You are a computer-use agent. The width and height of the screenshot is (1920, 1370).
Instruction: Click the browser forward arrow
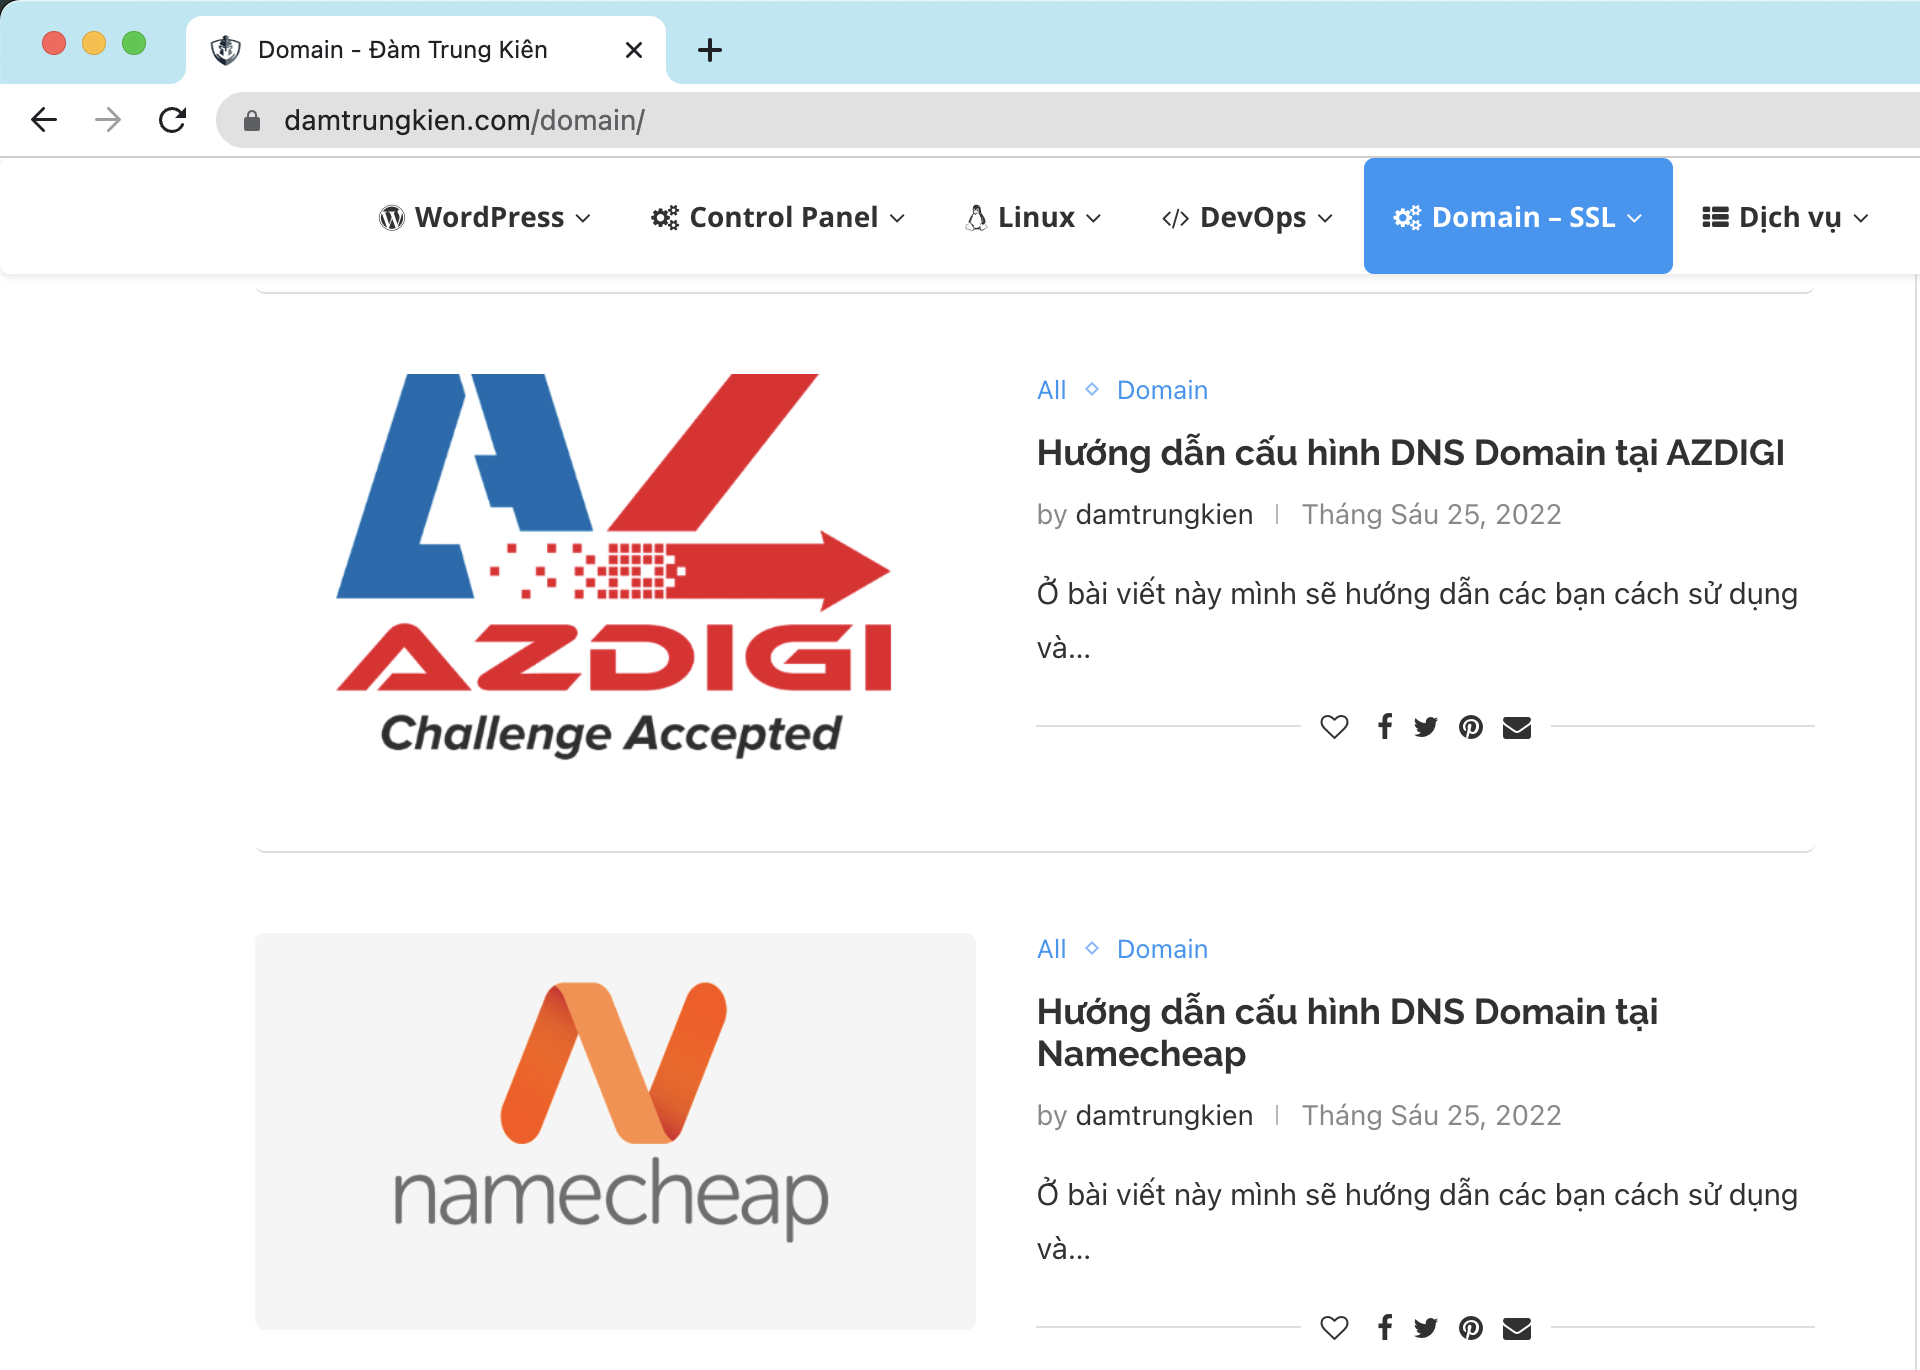(108, 120)
